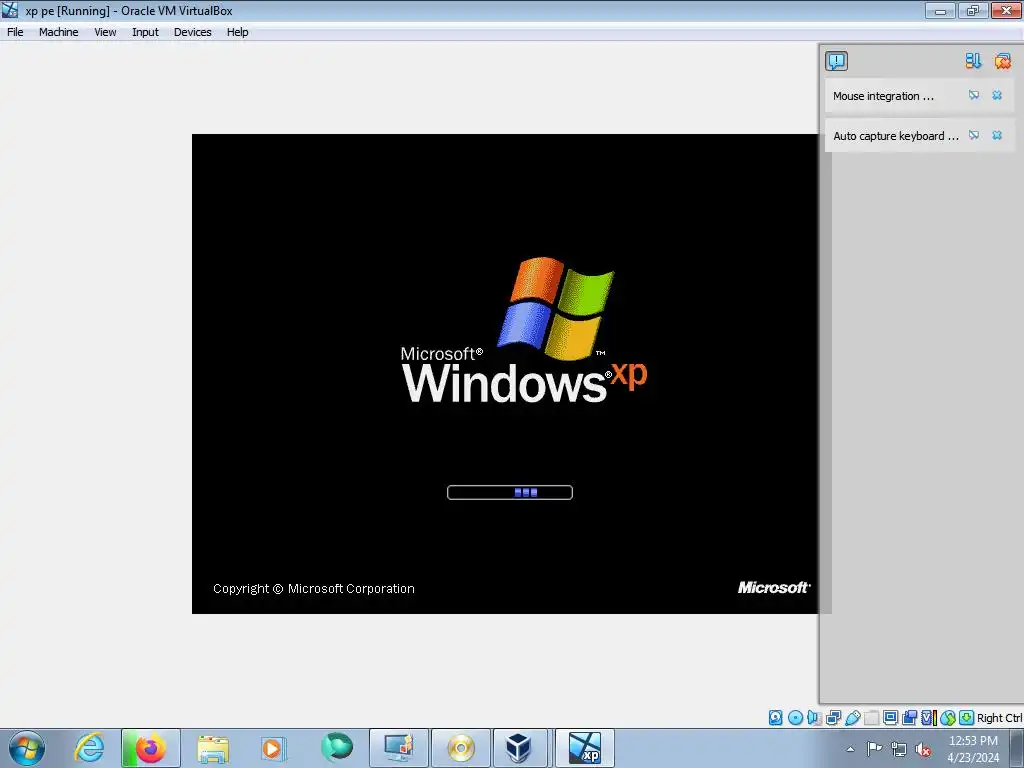Open the taskbar clock showing 12:53 PM
Viewport: 1024px width, 768px height.
point(973,749)
